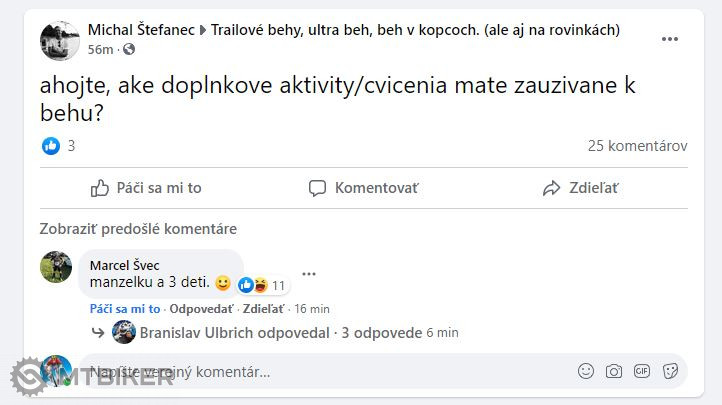
Task: Click the public globe privacy icon
Action: (128, 49)
